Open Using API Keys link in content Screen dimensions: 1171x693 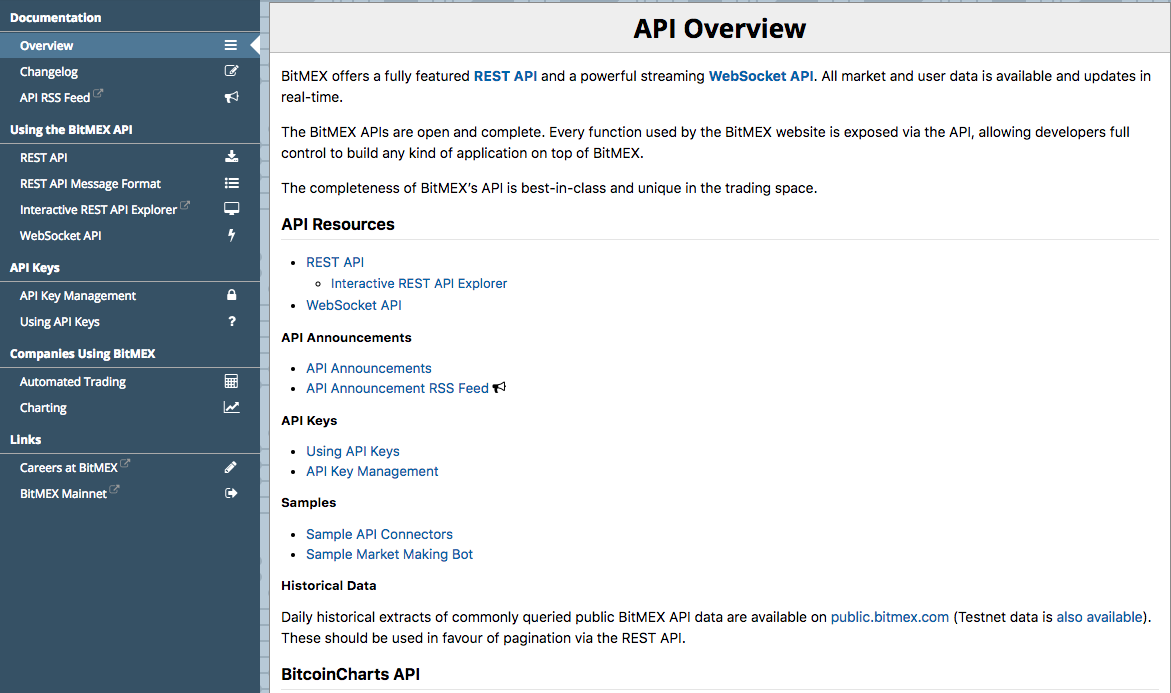[352, 451]
